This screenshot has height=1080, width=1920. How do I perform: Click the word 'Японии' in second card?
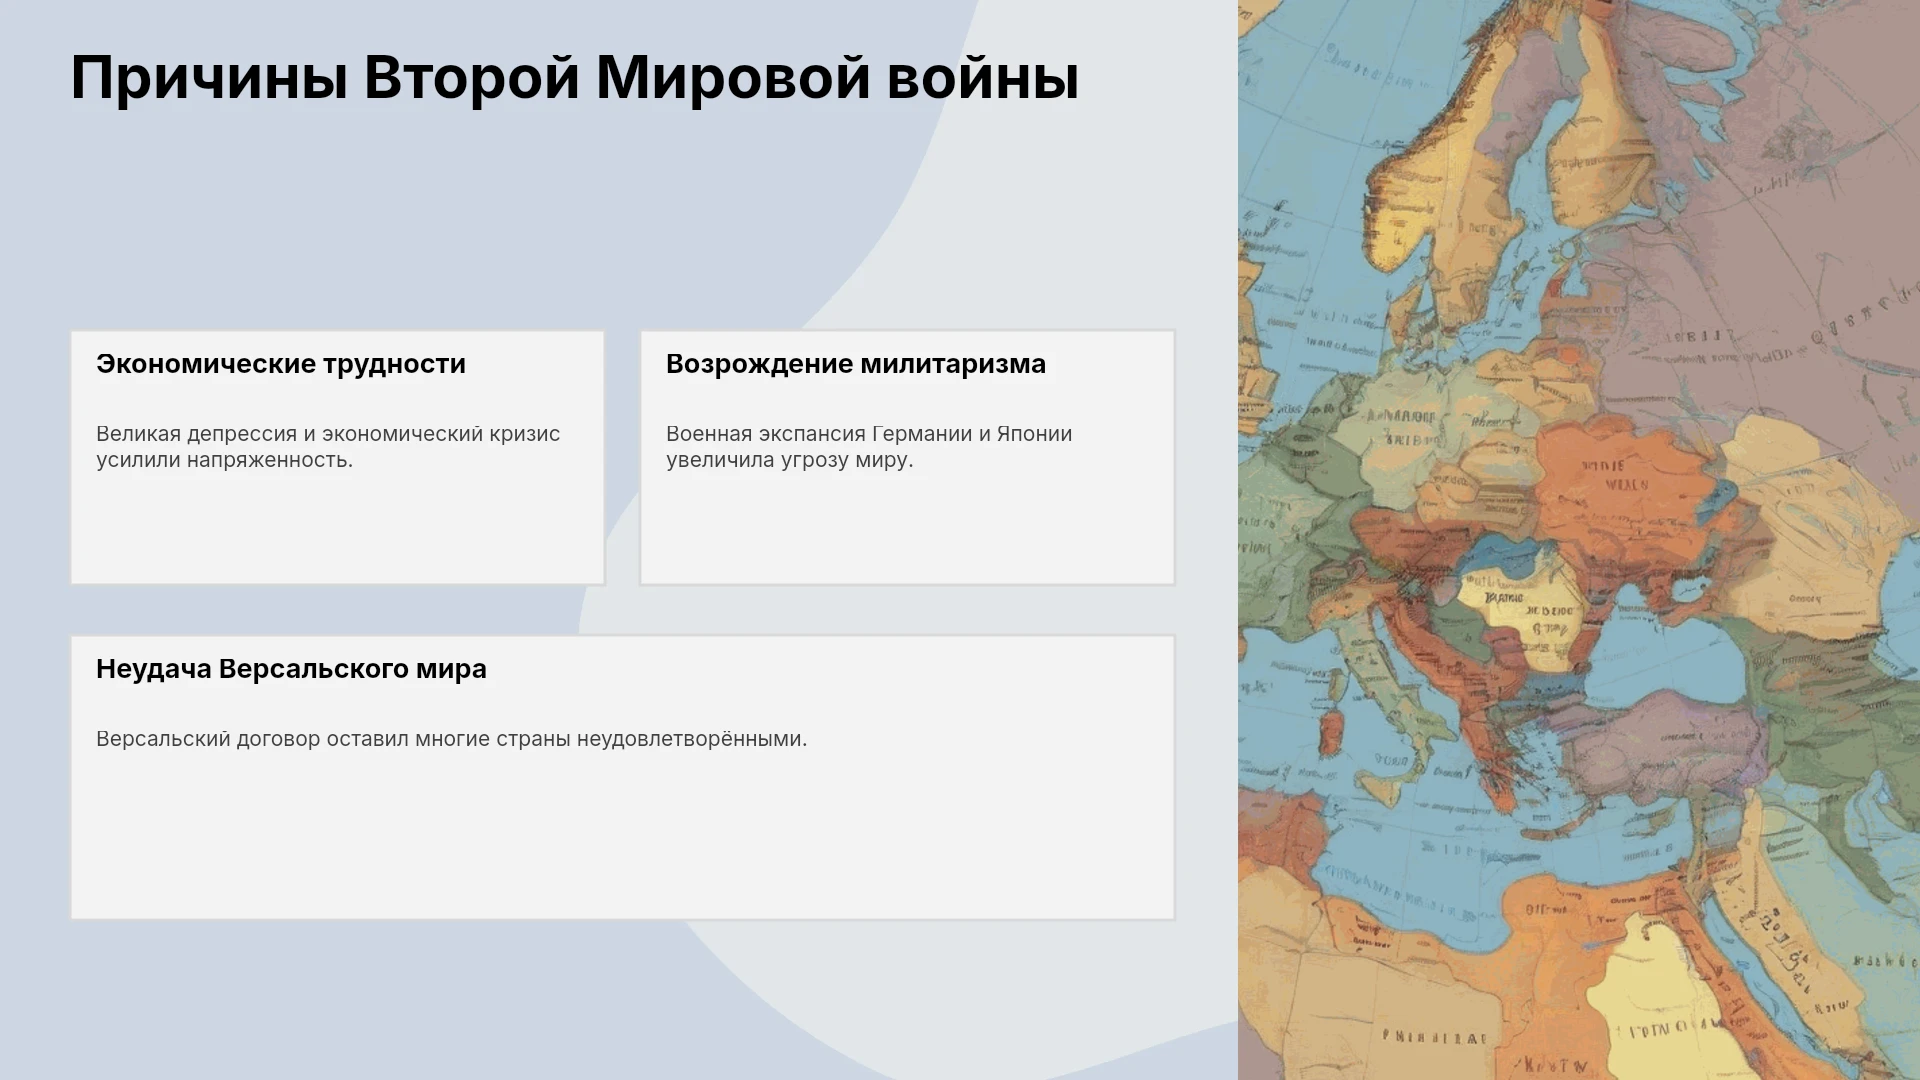[1034, 434]
